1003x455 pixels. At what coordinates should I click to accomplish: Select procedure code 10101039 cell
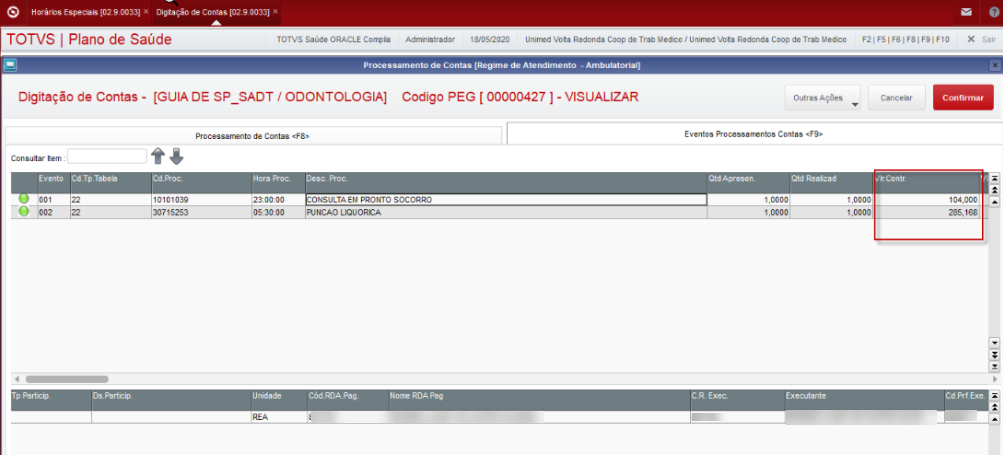click(x=201, y=200)
